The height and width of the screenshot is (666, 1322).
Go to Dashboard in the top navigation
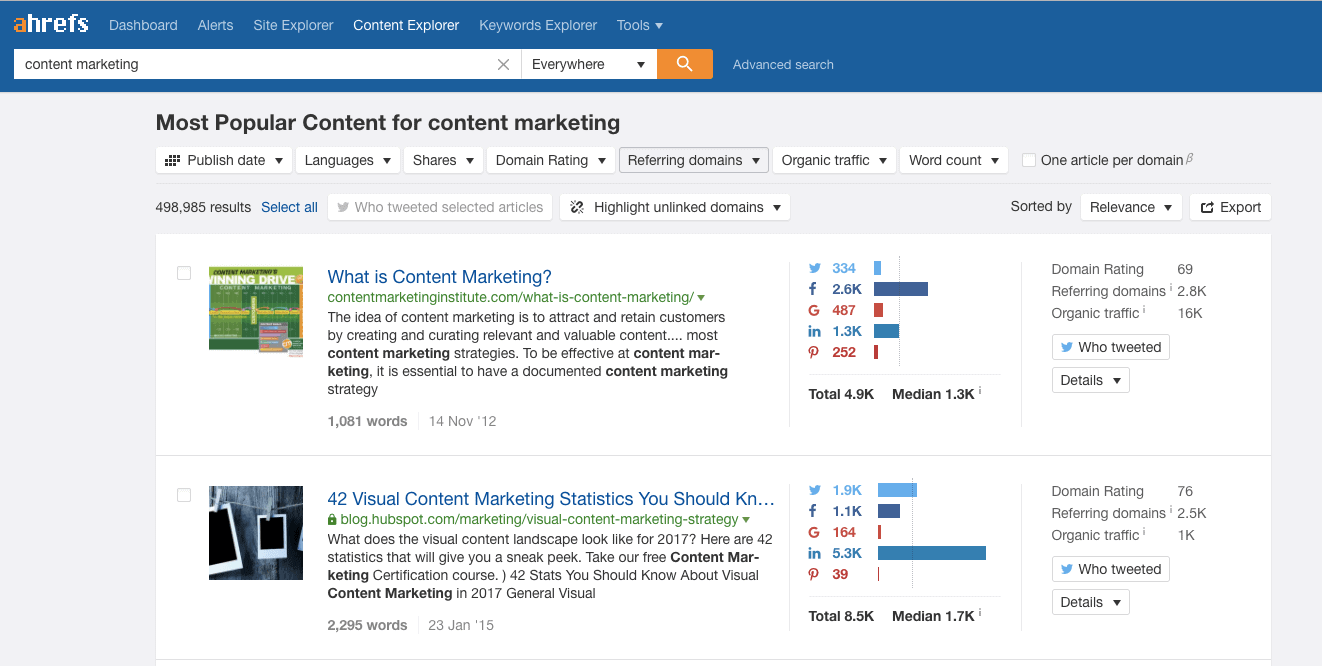(x=143, y=25)
